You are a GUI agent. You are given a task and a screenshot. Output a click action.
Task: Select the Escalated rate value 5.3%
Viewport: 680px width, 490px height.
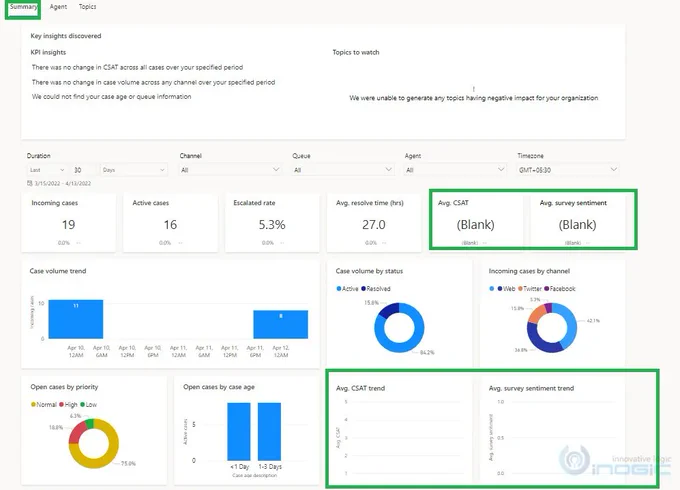272,225
